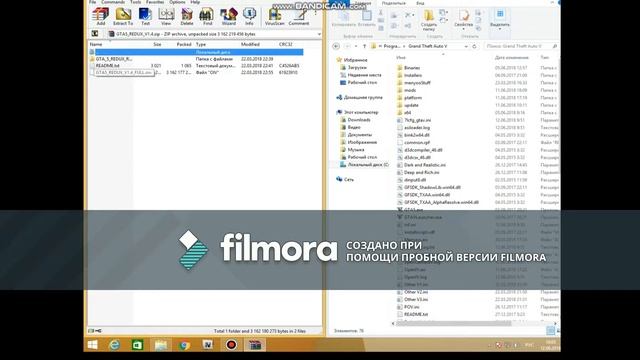This screenshot has width=640, height=360.
Task: Open the Wizard tool in WinRAR
Action: (229, 17)
